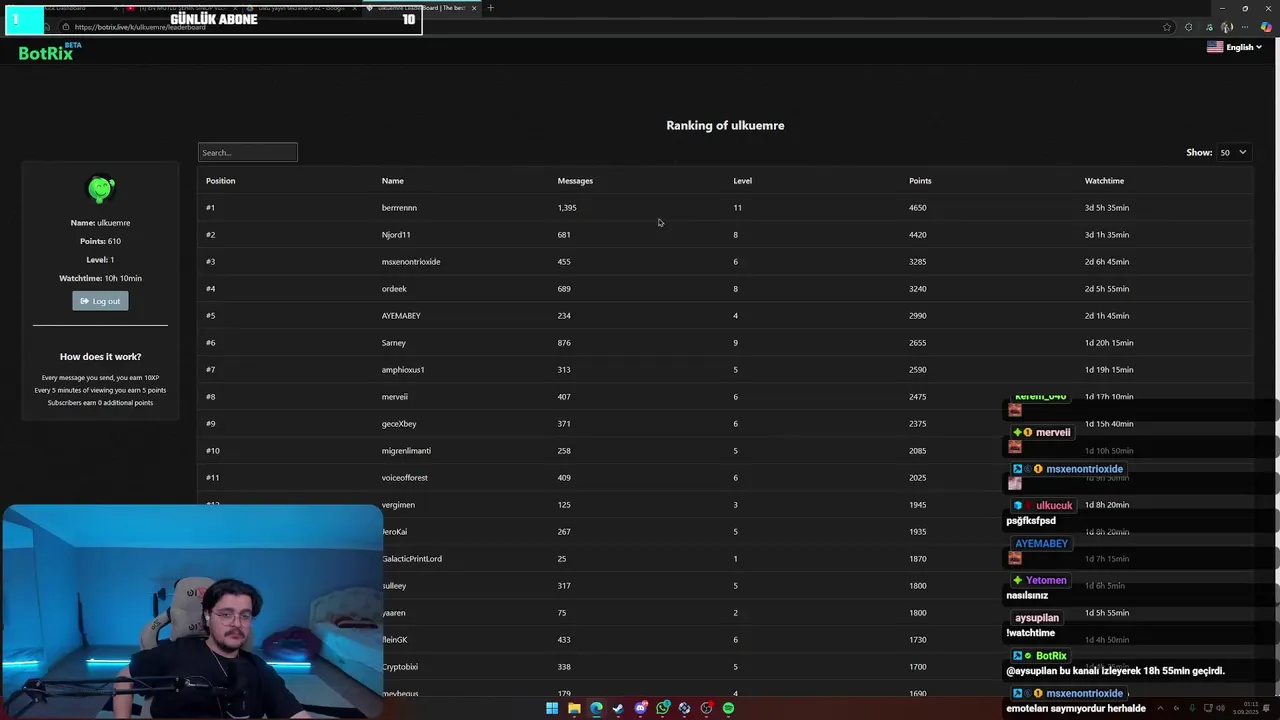Open the Copilot icon in browser toolbar
The image size is (1280, 720).
(1266, 27)
